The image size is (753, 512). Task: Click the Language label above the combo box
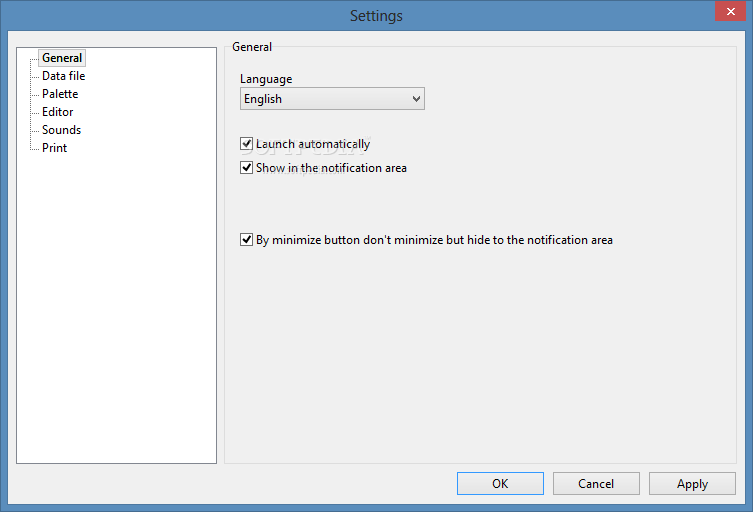(266, 79)
